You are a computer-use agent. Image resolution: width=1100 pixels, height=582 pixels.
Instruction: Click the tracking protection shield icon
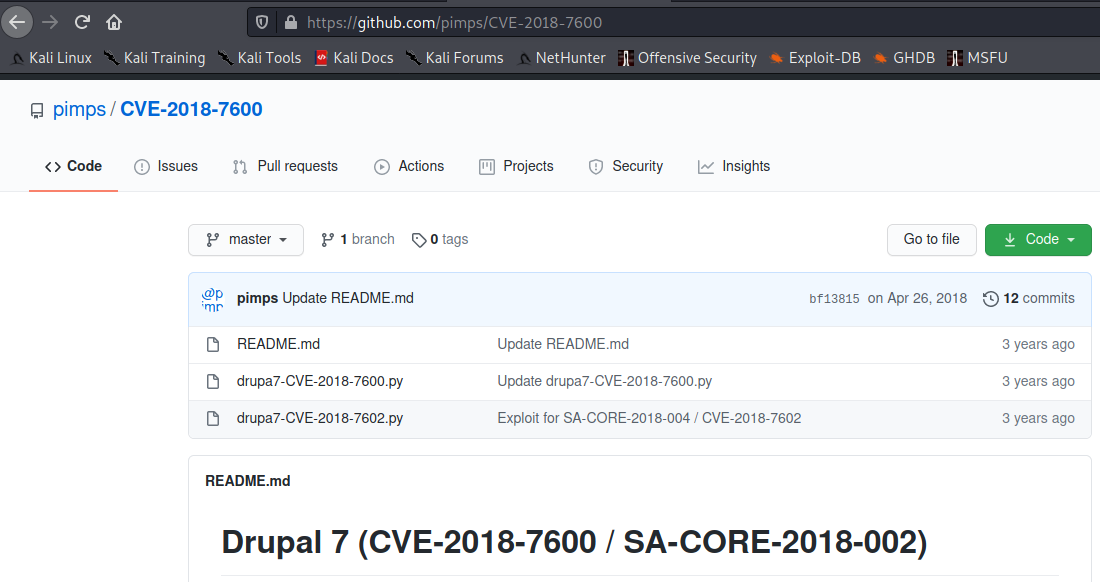click(x=262, y=22)
